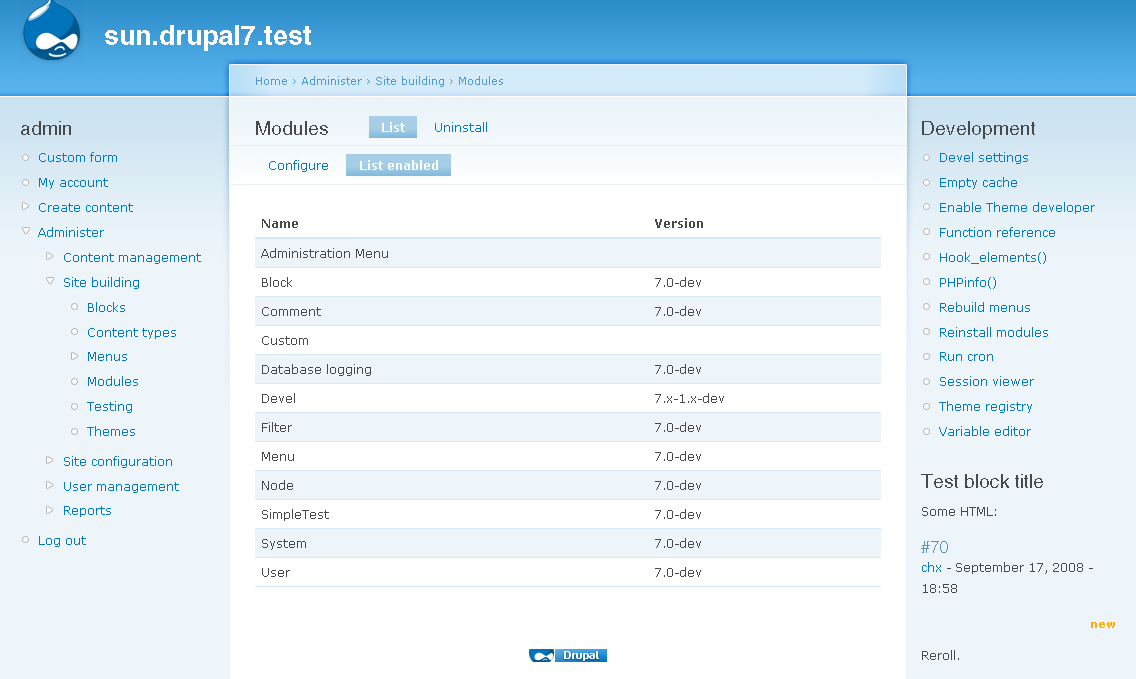Click the bullet icon beside Run cron
Screen dimensions: 1136x679
[x=926, y=356]
